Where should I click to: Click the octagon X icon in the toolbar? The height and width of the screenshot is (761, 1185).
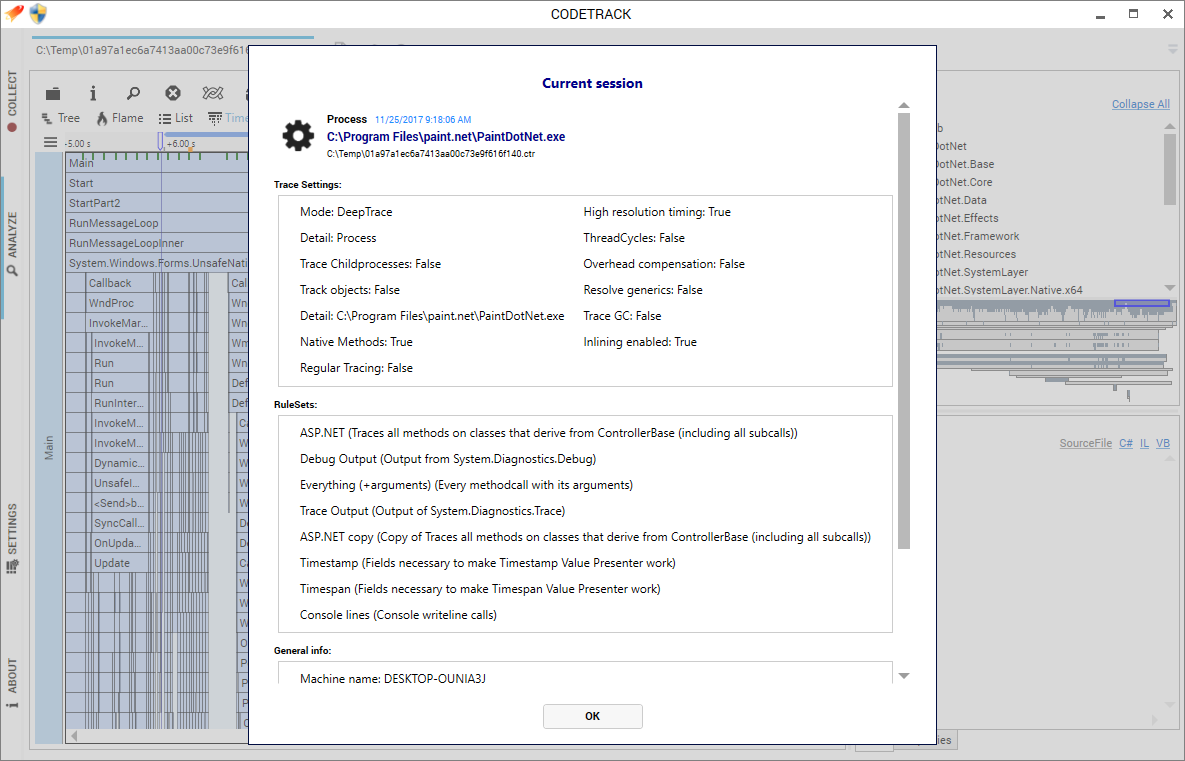(x=173, y=93)
